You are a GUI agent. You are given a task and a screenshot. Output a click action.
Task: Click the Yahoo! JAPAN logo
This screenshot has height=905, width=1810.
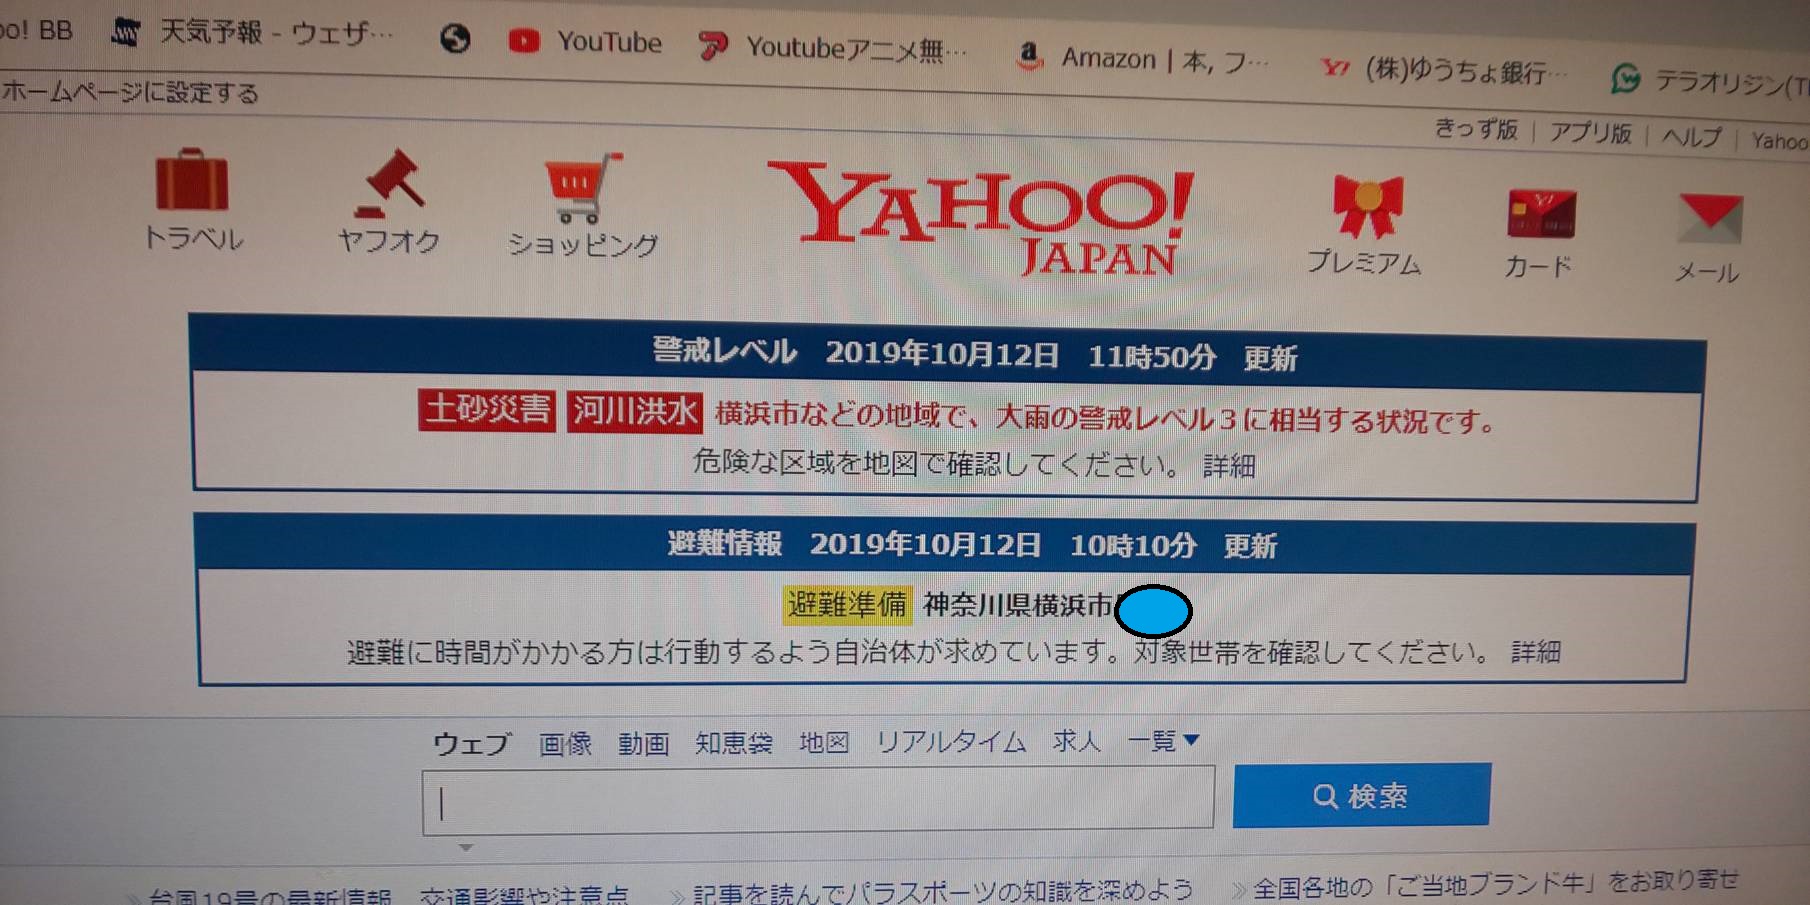tap(981, 221)
